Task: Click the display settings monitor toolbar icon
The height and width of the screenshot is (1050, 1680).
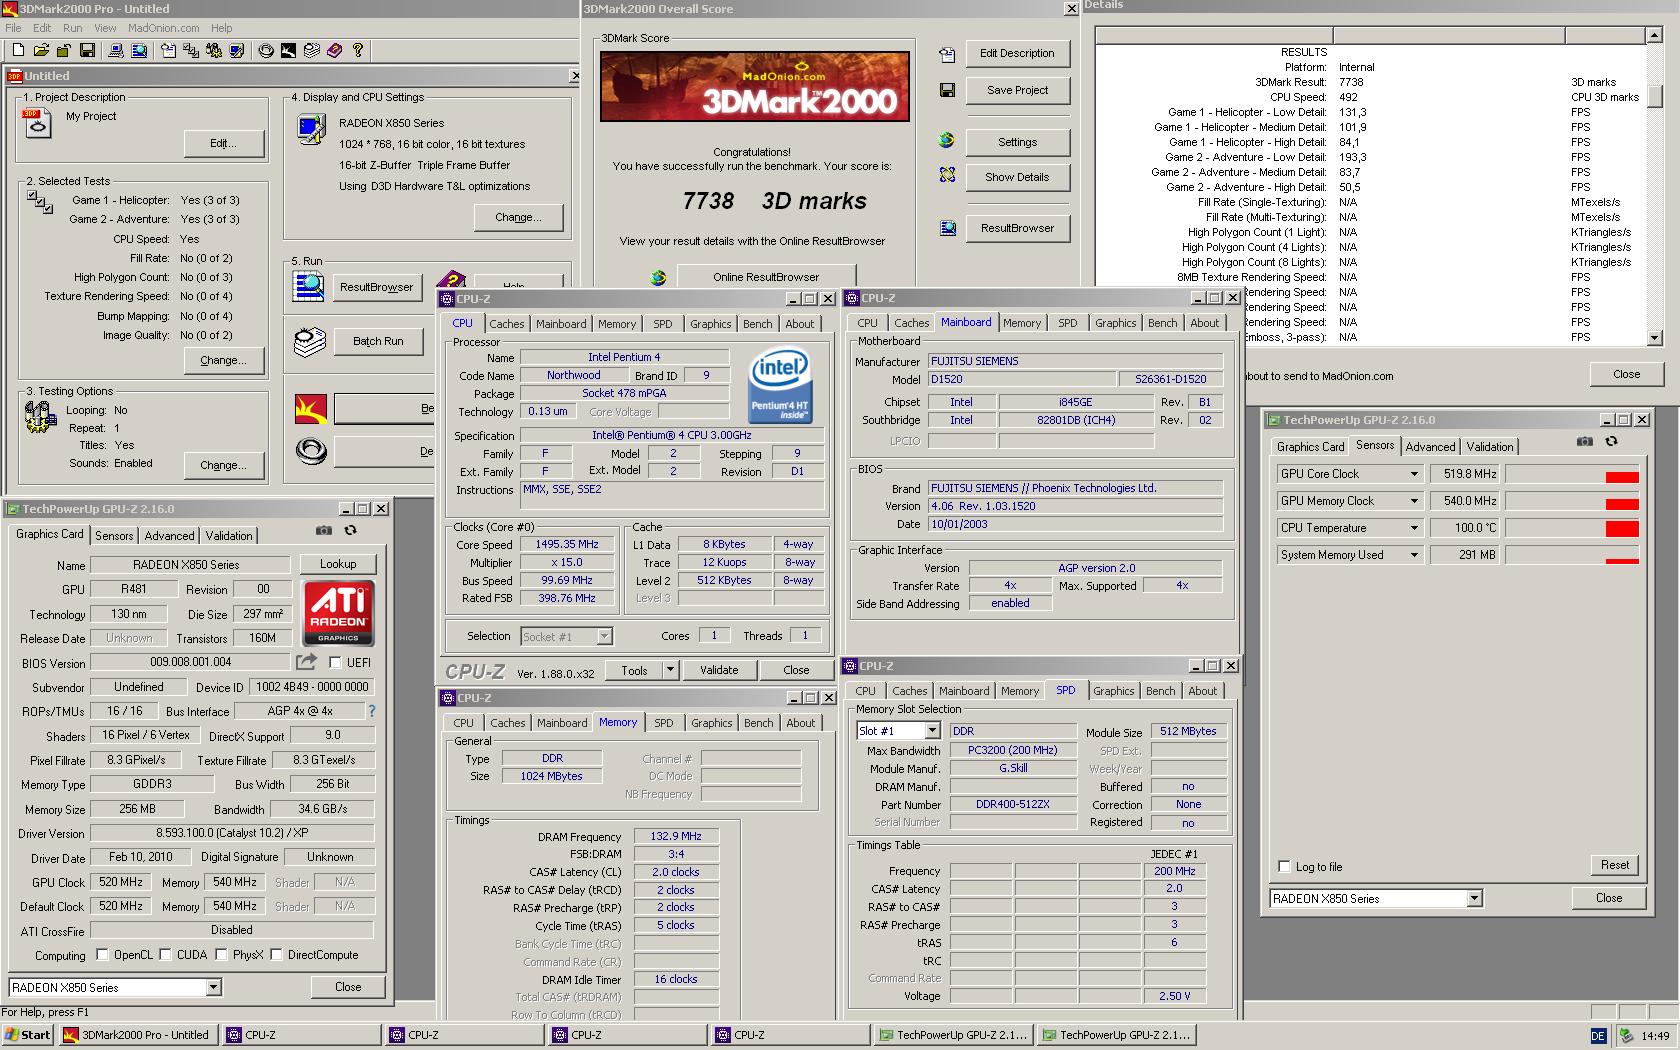Action: coord(236,50)
